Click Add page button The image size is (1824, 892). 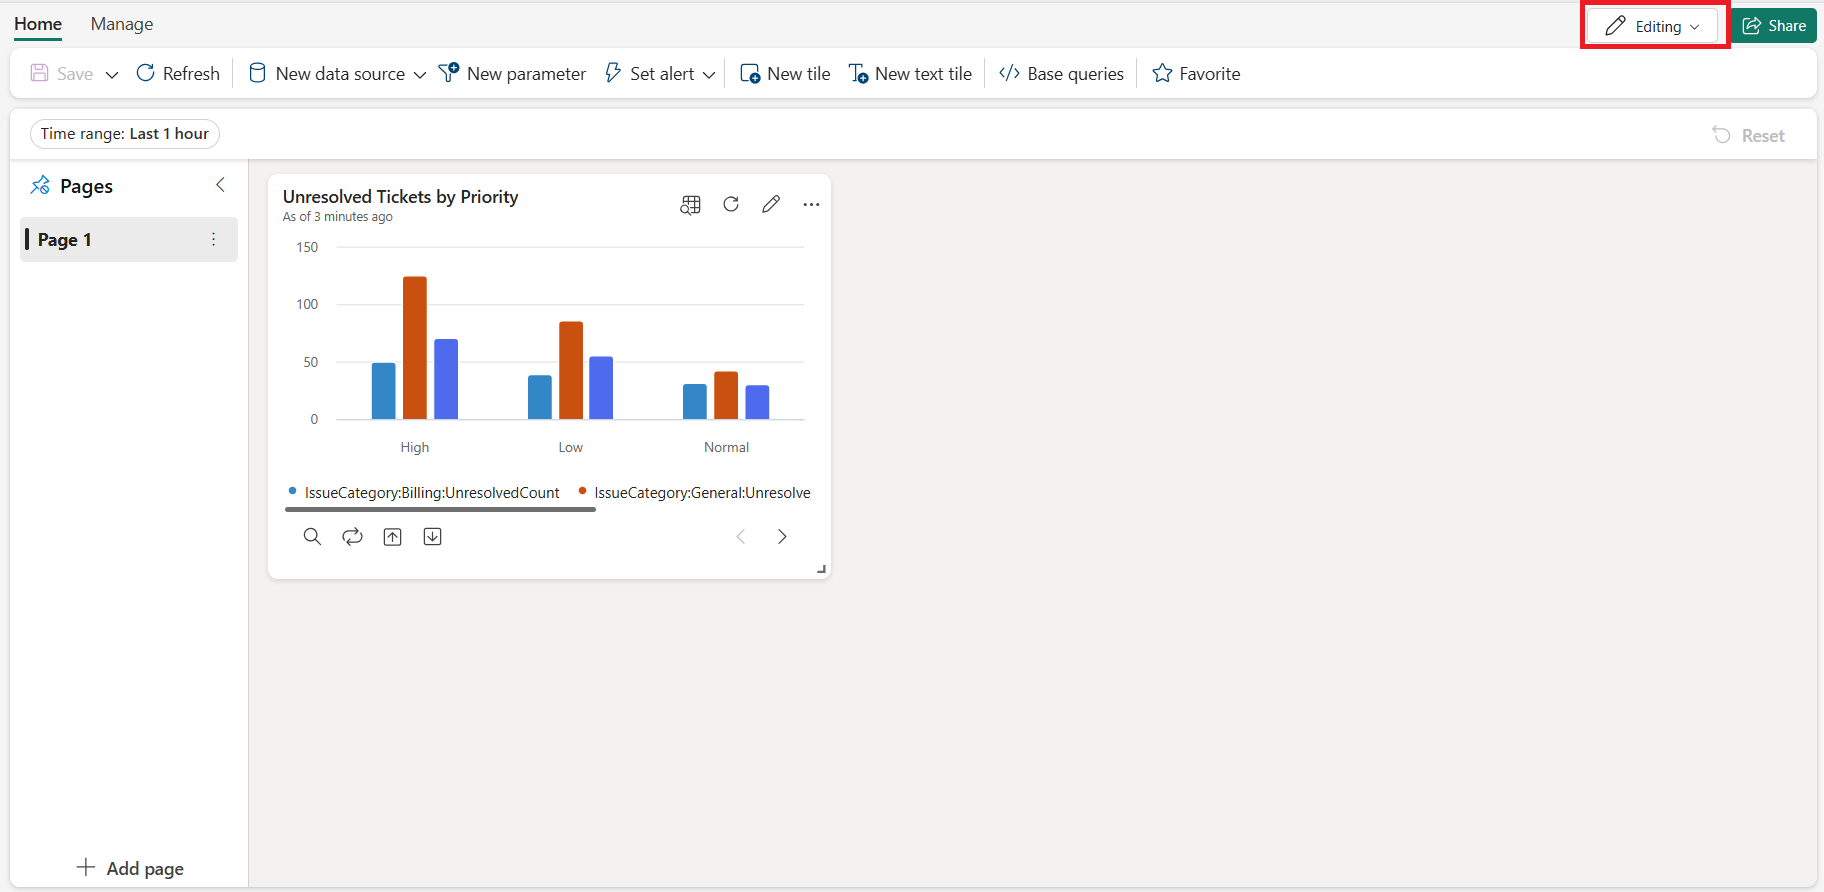coord(131,868)
